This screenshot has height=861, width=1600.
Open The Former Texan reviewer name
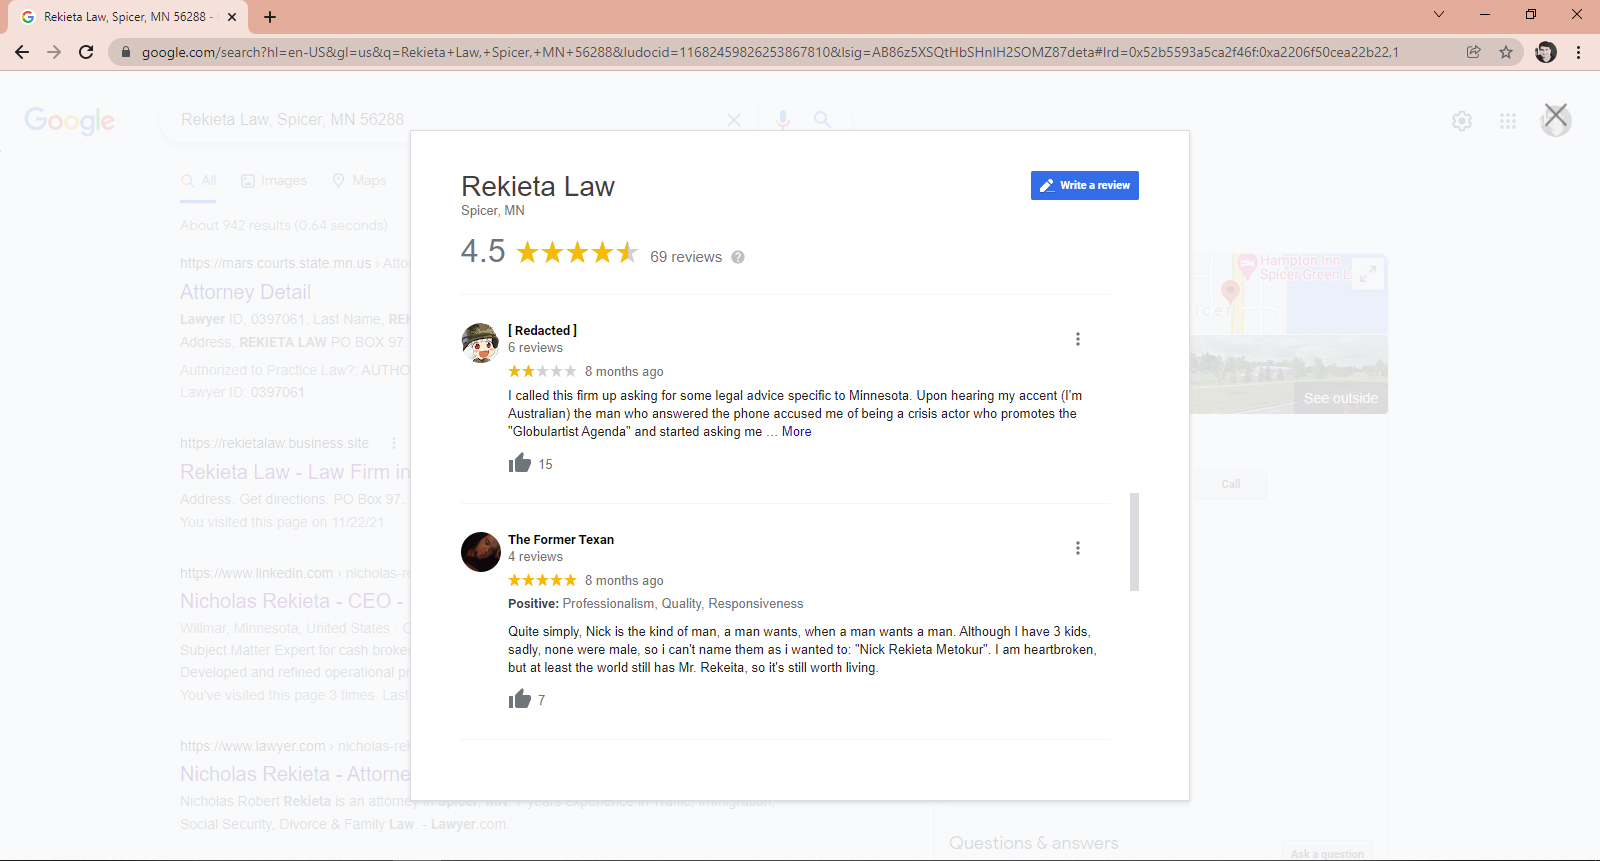tap(561, 539)
